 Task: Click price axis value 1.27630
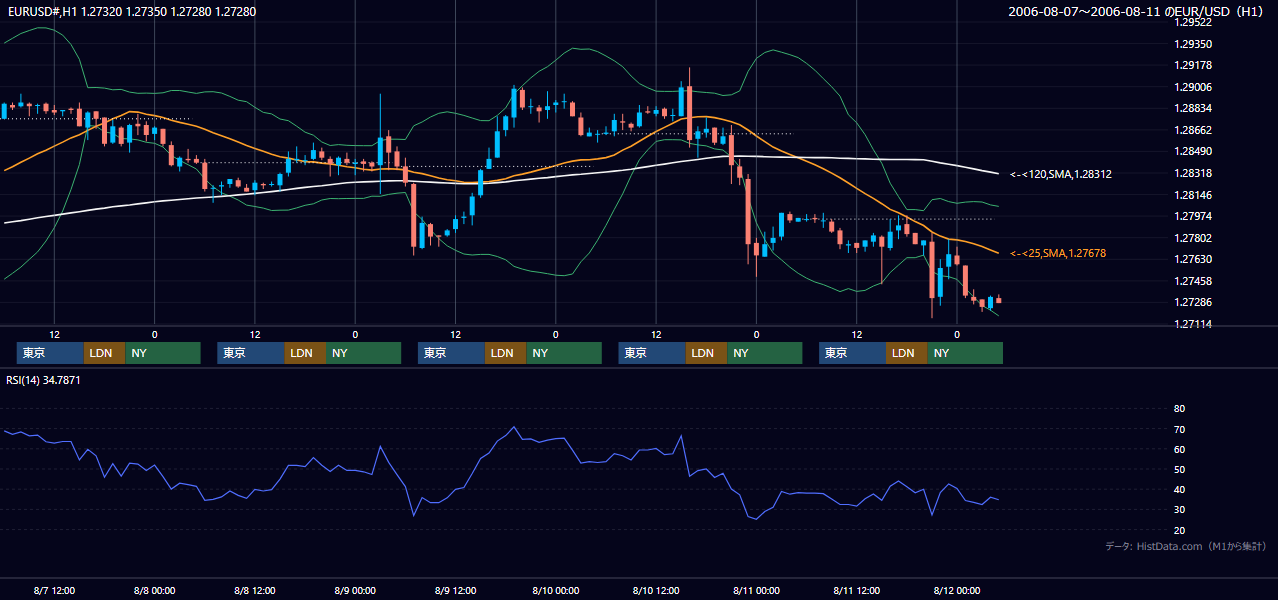pyautogui.click(x=1193, y=260)
